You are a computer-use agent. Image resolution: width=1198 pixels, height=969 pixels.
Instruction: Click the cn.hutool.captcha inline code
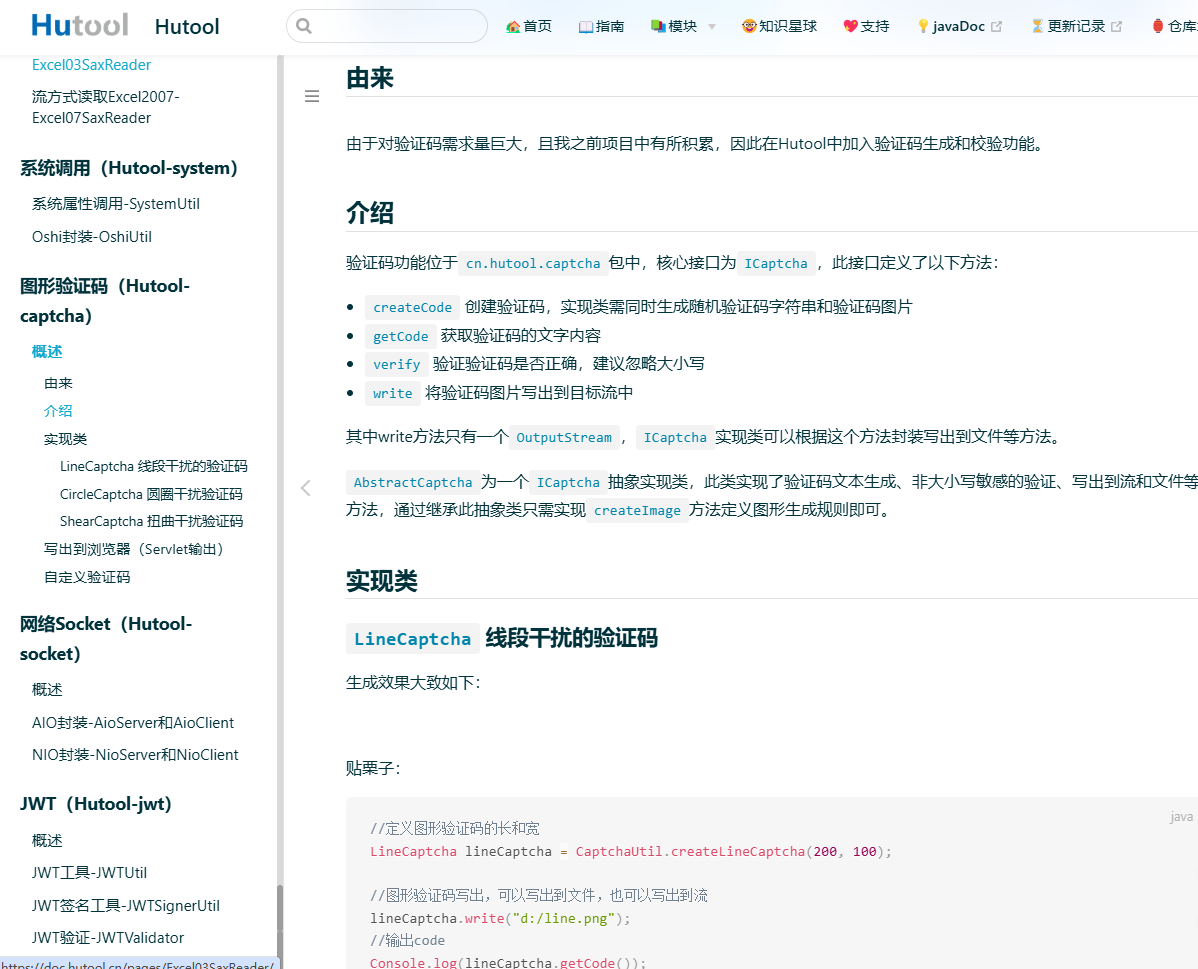coord(533,264)
